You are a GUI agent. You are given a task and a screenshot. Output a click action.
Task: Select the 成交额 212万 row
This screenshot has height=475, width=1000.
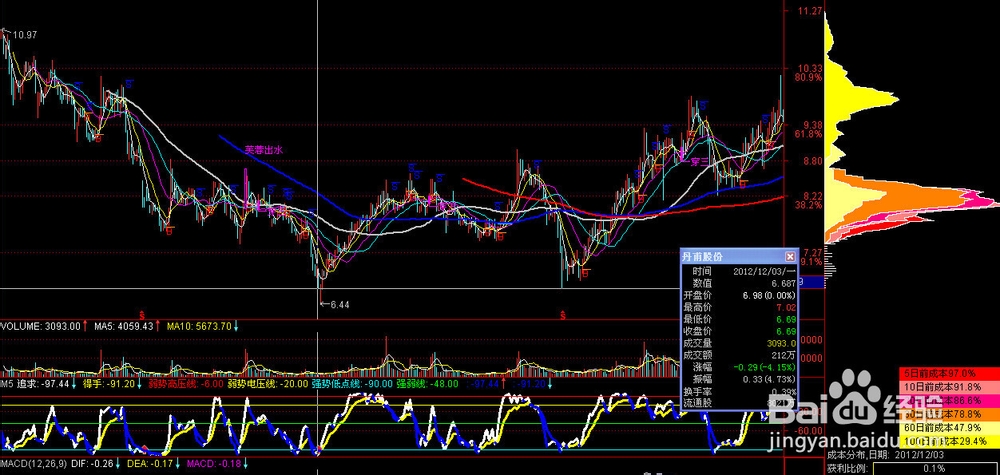[739, 355]
